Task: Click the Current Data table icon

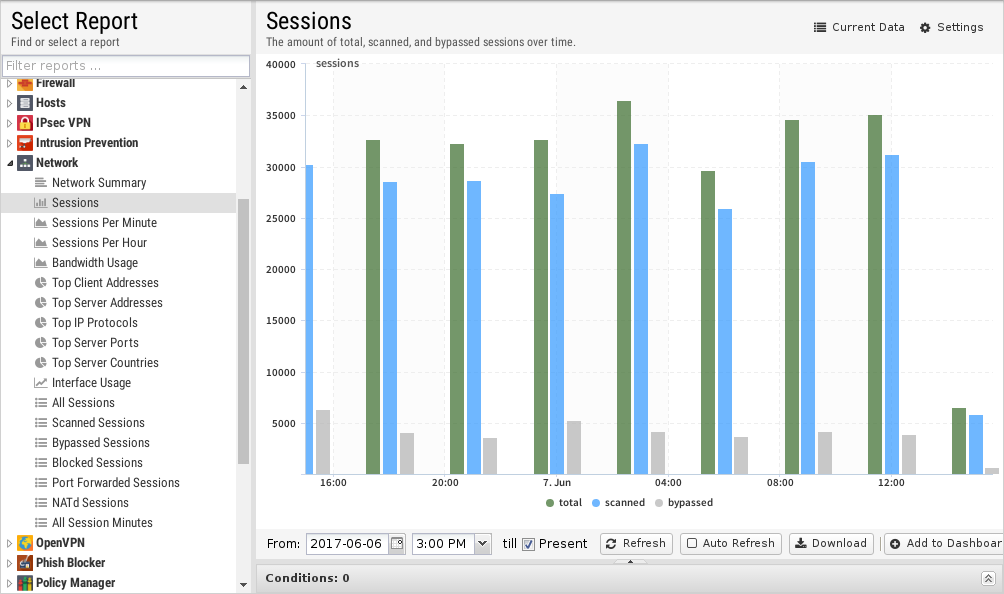Action: click(820, 28)
